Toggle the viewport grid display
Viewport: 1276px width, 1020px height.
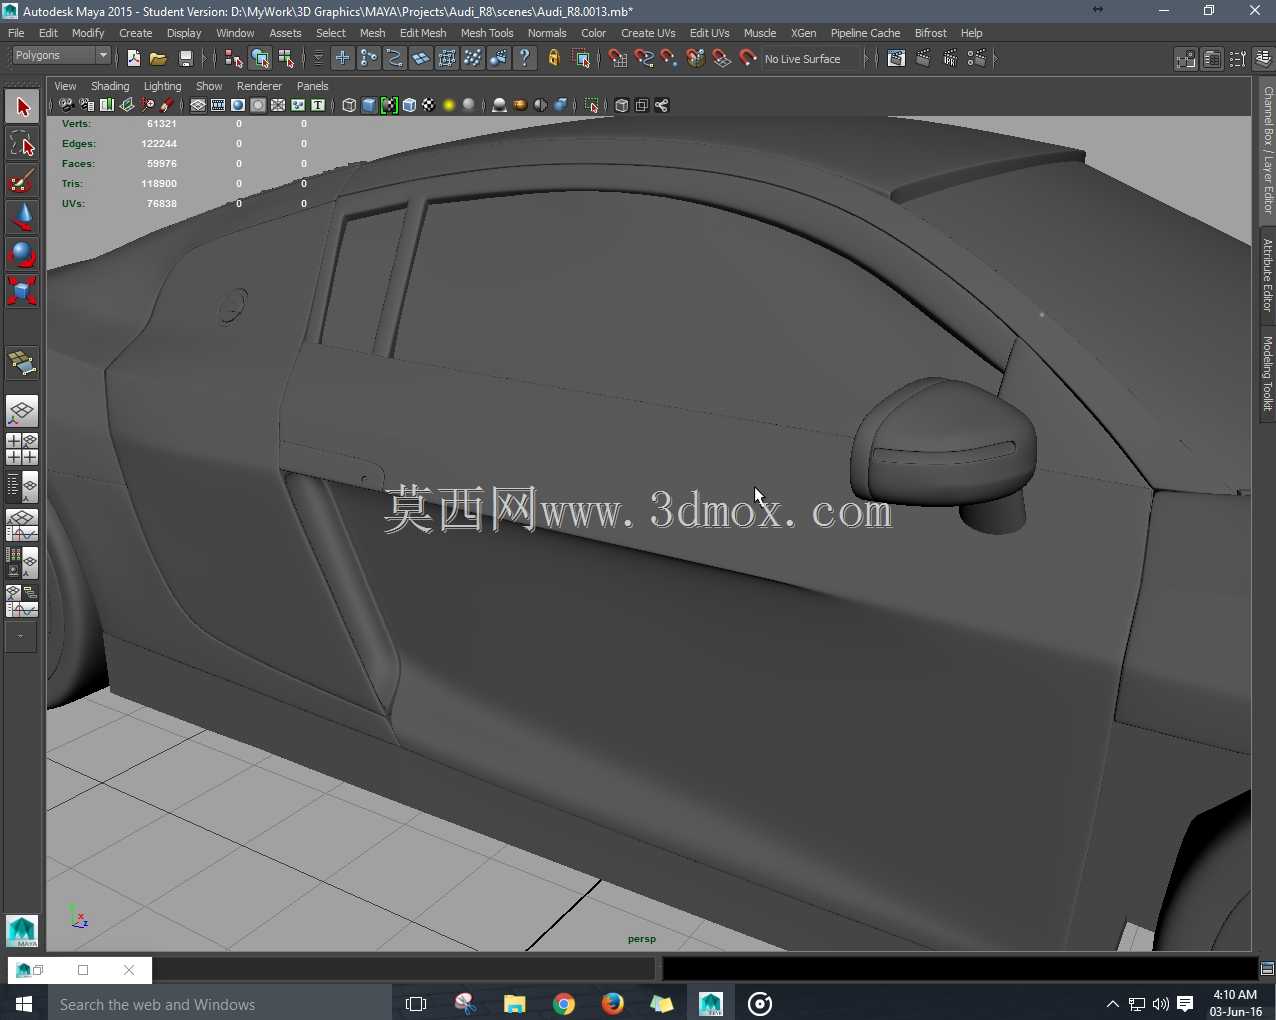(198, 105)
